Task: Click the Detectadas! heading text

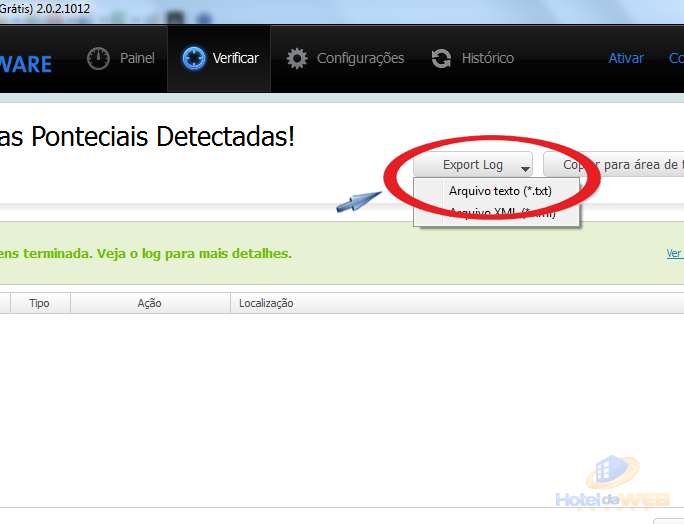Action: coord(225,137)
